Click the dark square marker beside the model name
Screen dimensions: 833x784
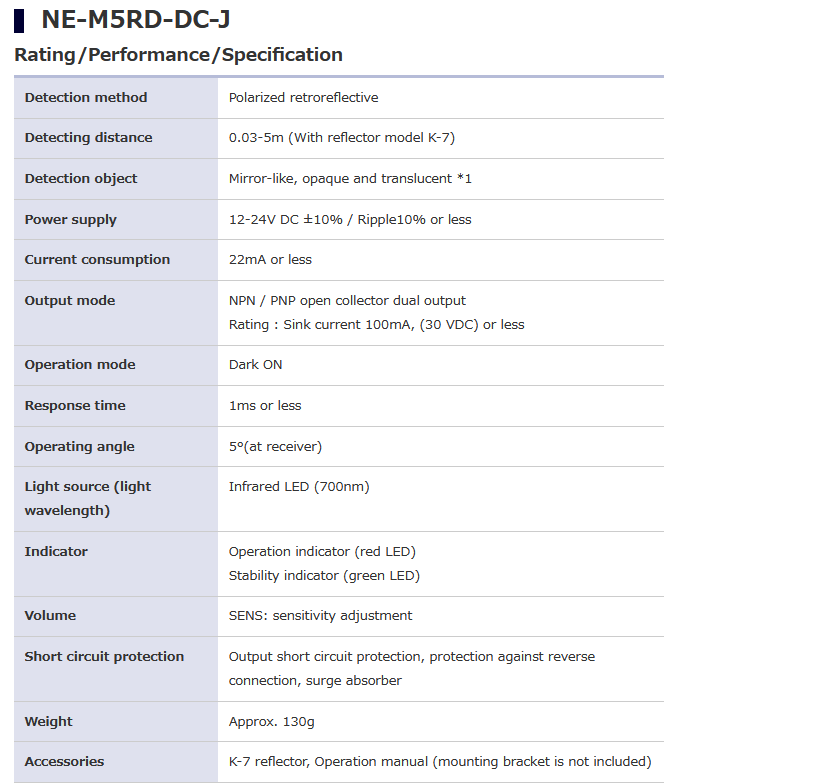coord(20,20)
